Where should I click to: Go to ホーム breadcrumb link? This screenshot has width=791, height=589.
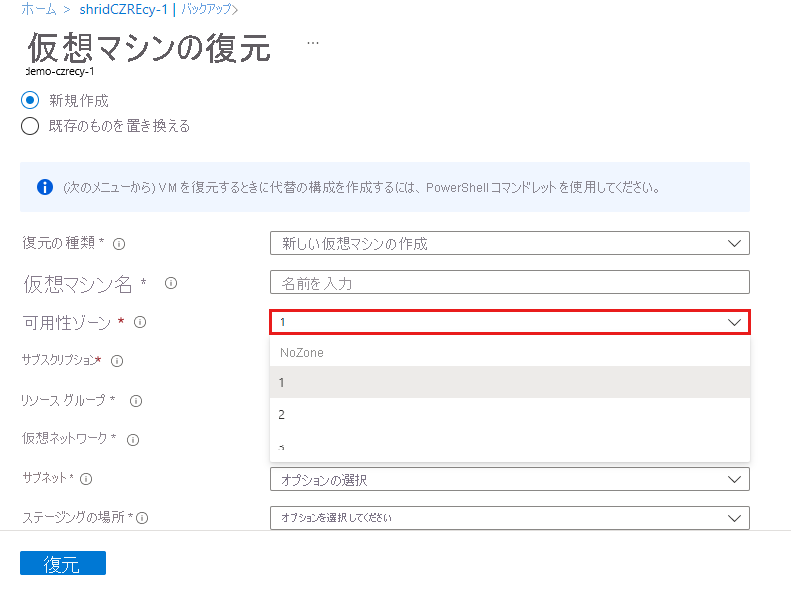coord(39,9)
